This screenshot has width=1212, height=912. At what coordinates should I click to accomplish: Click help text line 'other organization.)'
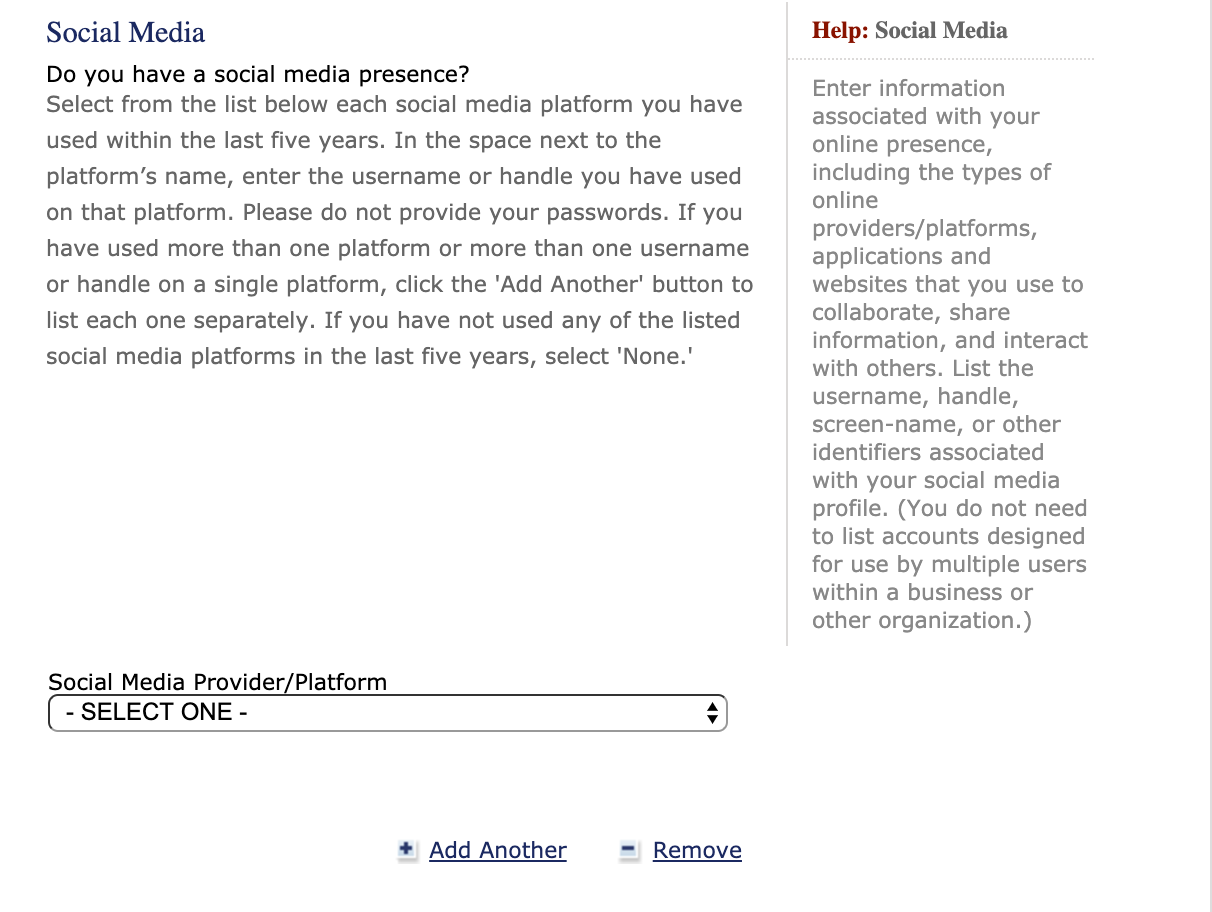click(921, 620)
